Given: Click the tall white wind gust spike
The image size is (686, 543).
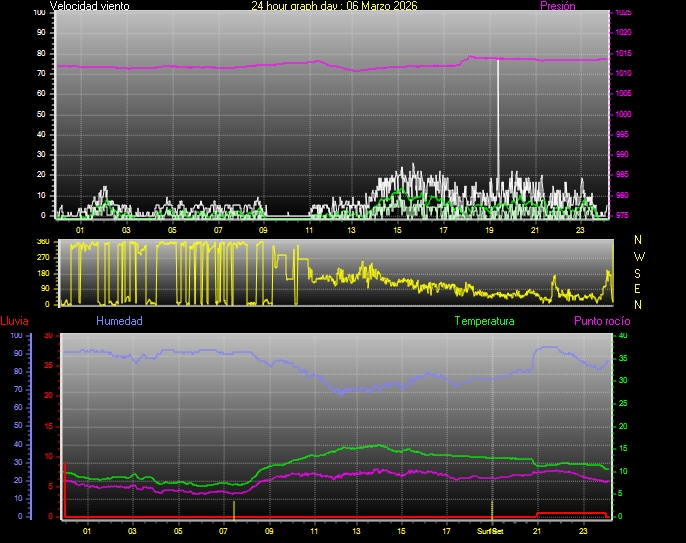Looking at the screenshot, I should (498, 120).
